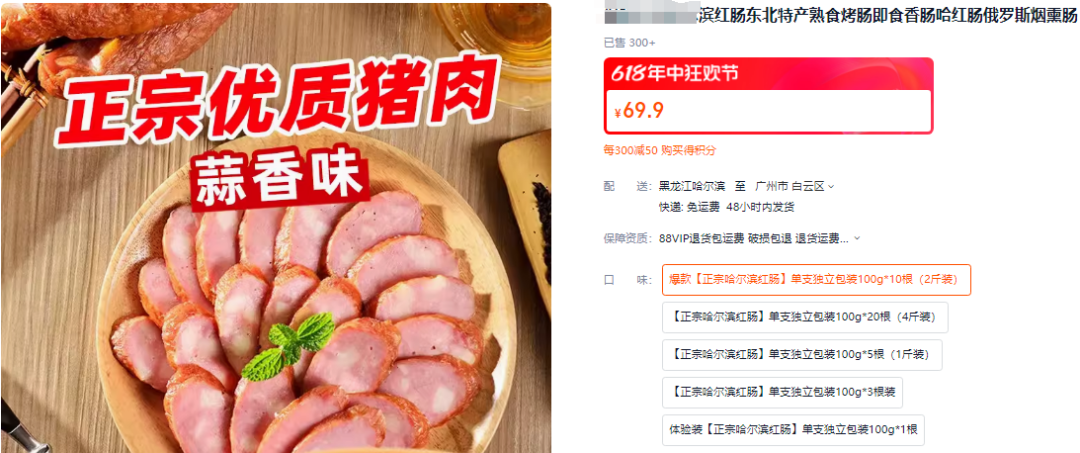Open the 购买得积分 points link
Viewport: 1080px width, 453px height.
688,150
